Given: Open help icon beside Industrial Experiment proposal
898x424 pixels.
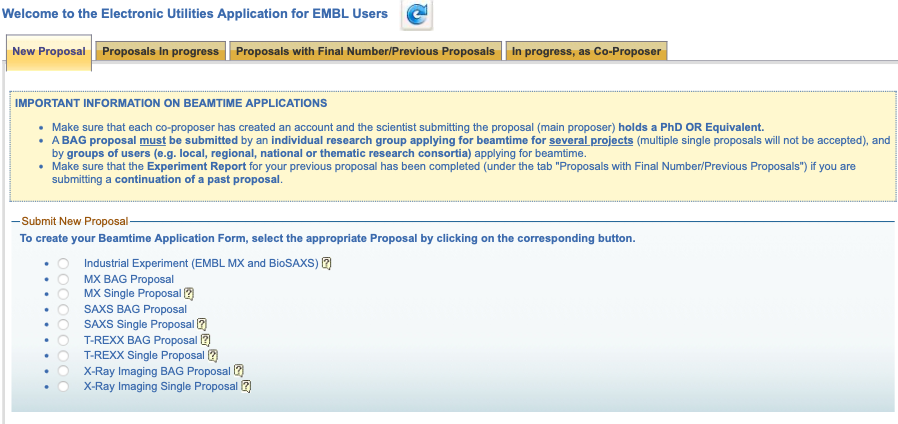Looking at the screenshot, I should [x=327, y=264].
